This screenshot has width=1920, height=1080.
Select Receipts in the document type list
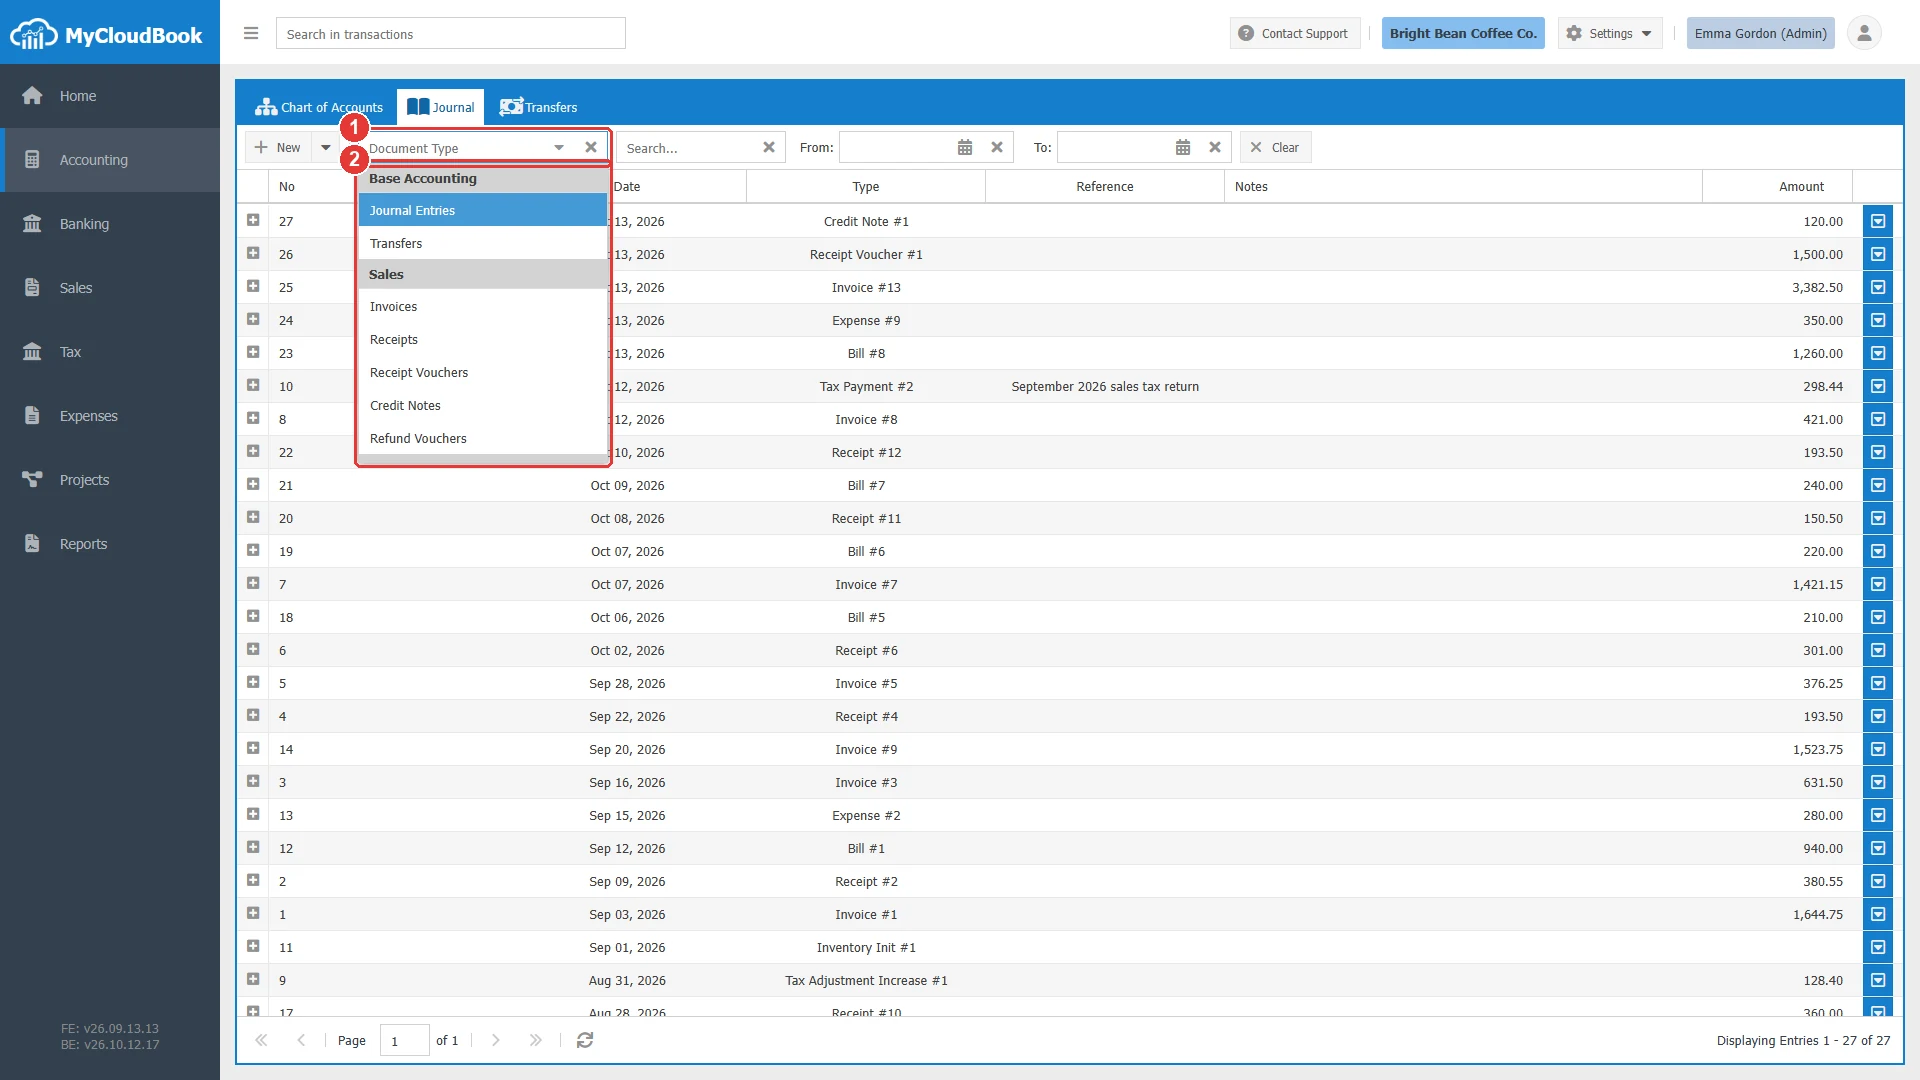pyautogui.click(x=483, y=339)
